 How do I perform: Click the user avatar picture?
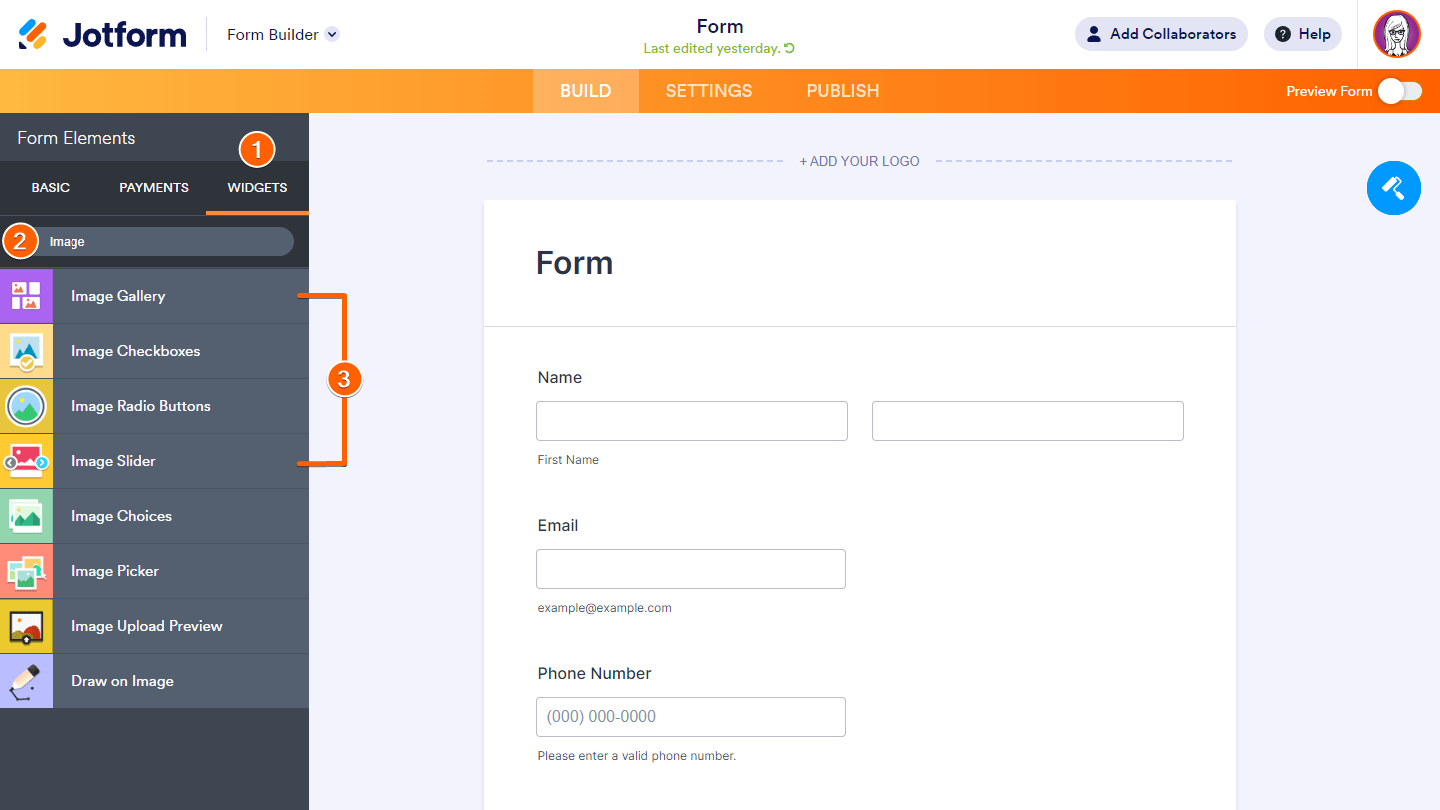pos(1396,34)
